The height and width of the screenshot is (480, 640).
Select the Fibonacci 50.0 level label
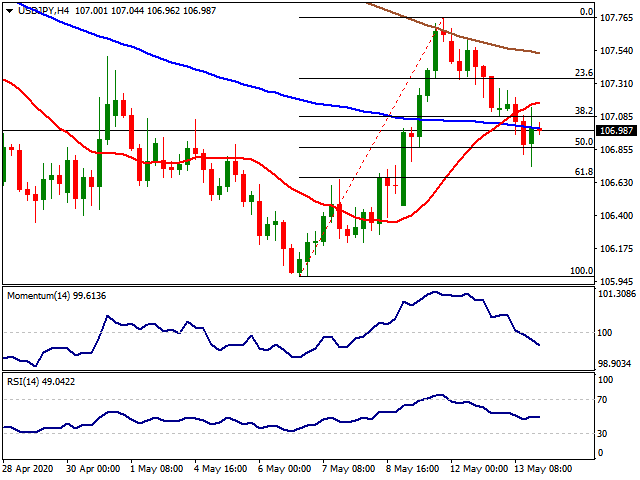[584, 142]
